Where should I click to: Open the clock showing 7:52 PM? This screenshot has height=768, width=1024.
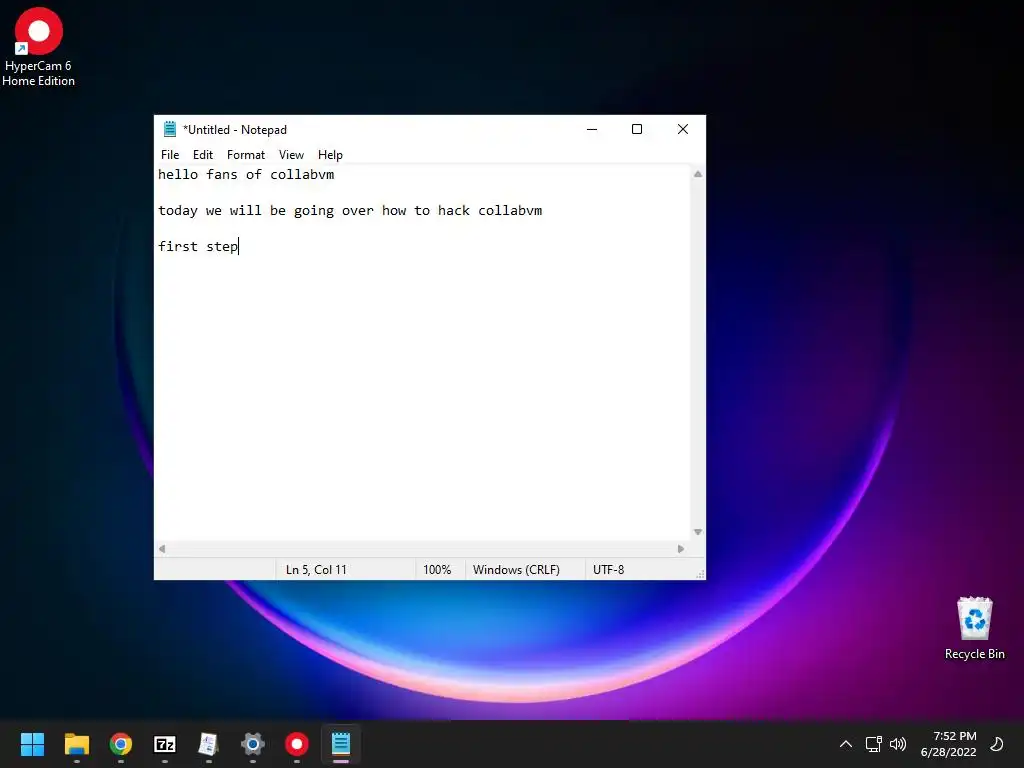click(x=948, y=744)
